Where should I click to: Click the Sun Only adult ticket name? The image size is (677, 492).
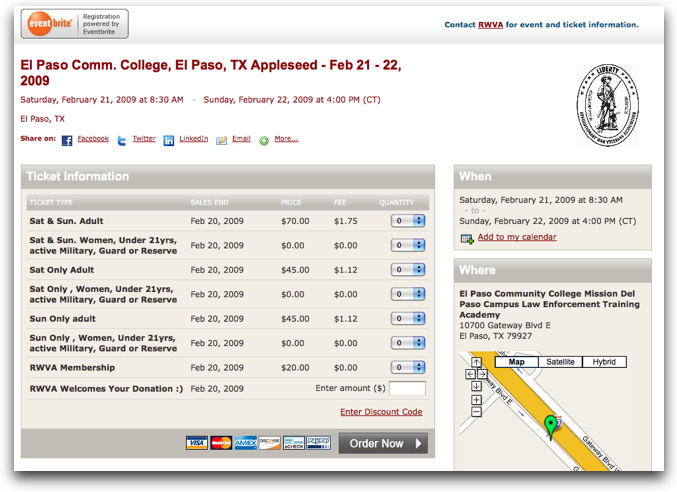click(63, 319)
